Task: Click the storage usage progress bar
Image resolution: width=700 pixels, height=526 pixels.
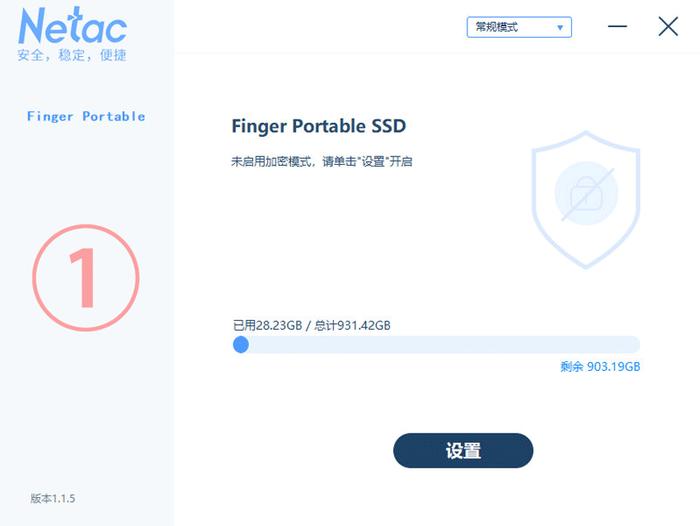Action: click(x=437, y=345)
